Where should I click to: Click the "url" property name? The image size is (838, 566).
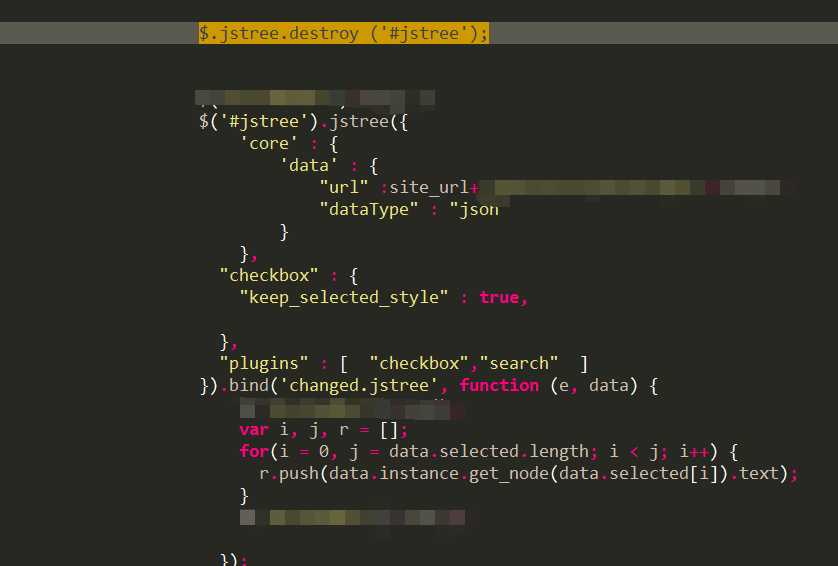344,188
